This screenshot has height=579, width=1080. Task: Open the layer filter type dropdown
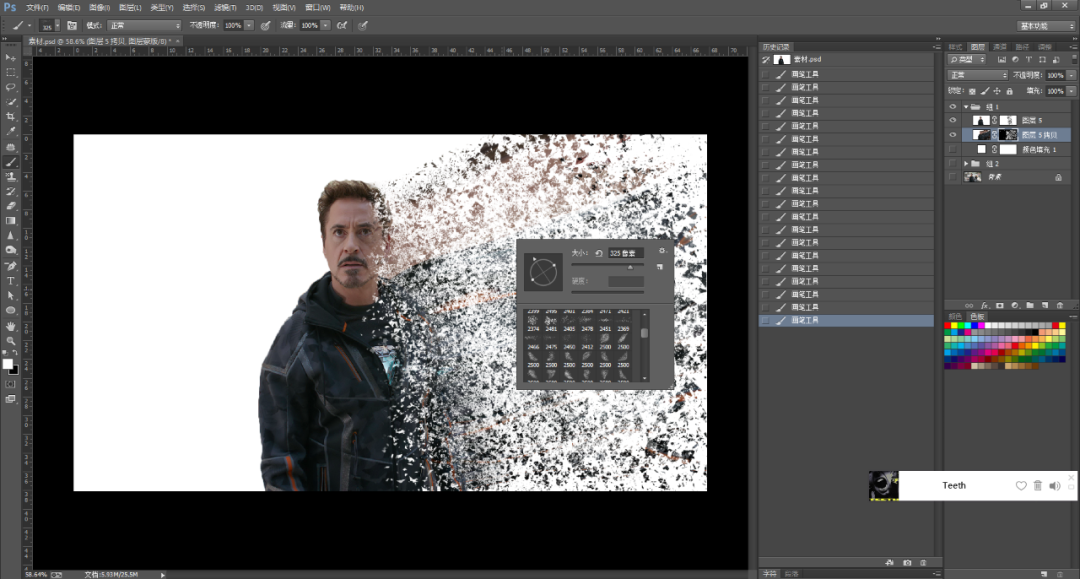(968, 60)
